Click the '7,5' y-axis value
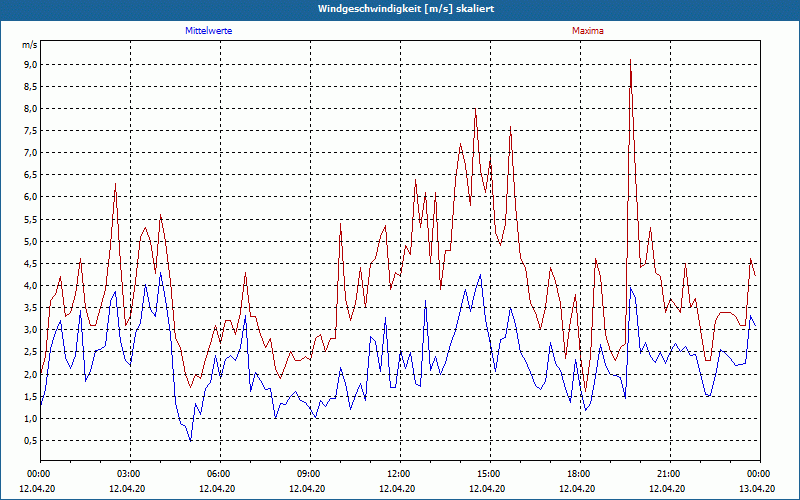 [30, 131]
